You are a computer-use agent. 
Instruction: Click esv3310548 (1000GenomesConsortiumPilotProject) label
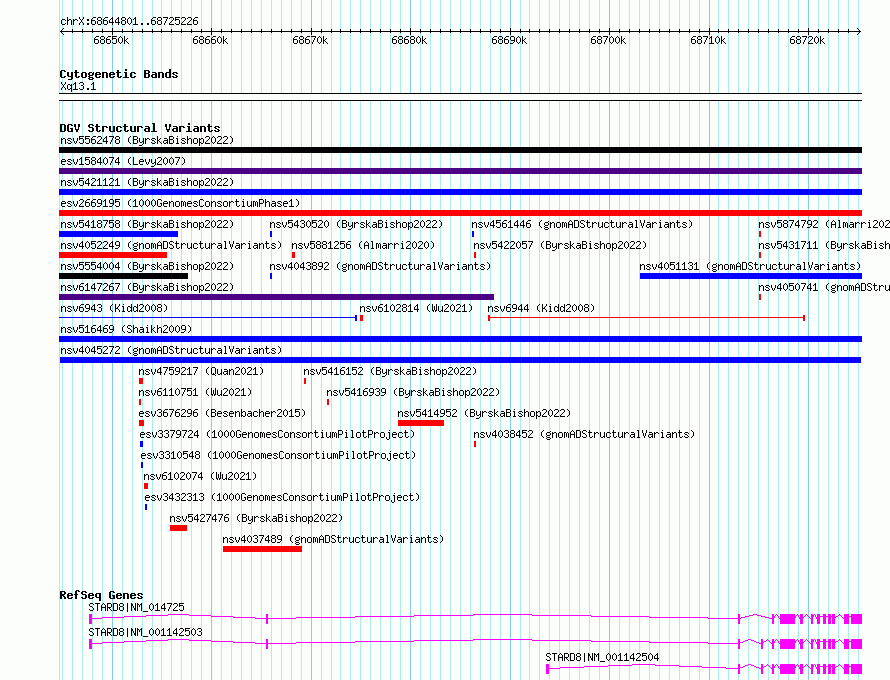pos(278,455)
